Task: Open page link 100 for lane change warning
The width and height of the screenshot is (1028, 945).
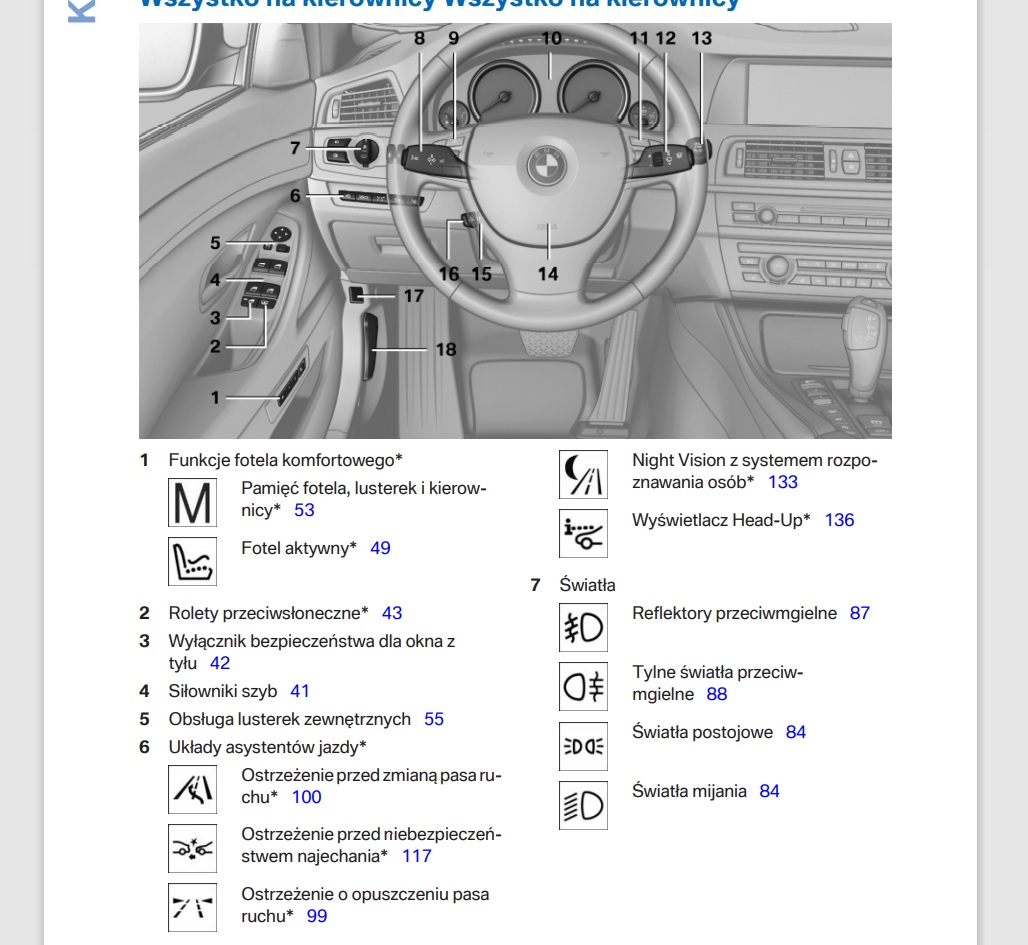Action: pos(306,797)
